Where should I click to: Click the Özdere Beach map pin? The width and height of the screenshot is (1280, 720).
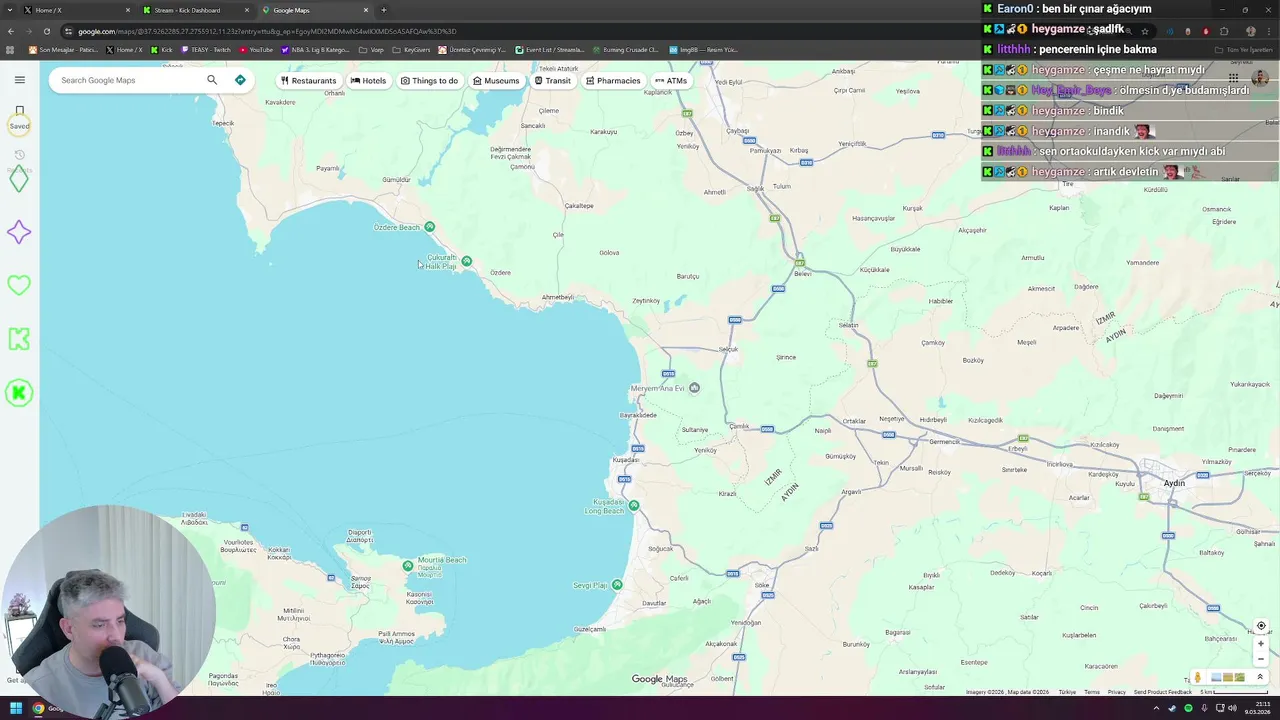click(x=430, y=227)
